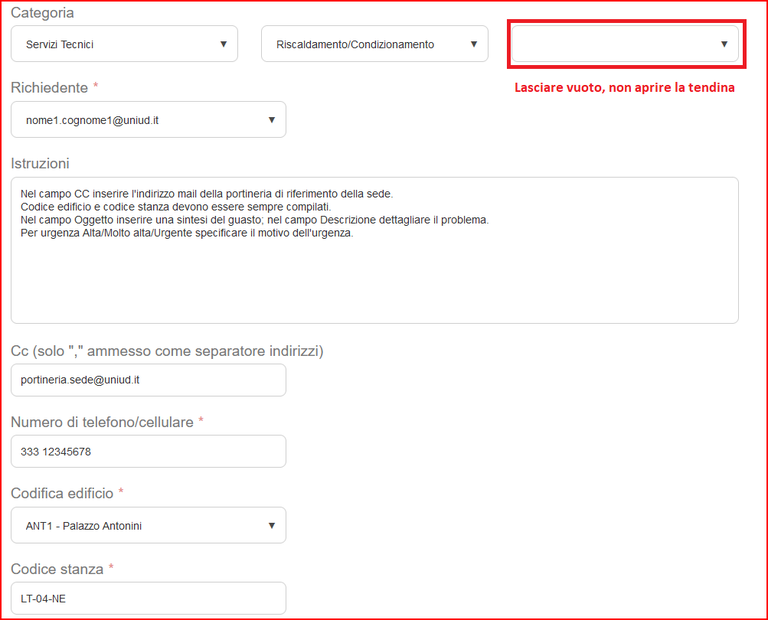Click the red 'Lasciare vuoto' note text
This screenshot has height=620, width=768.
point(624,88)
